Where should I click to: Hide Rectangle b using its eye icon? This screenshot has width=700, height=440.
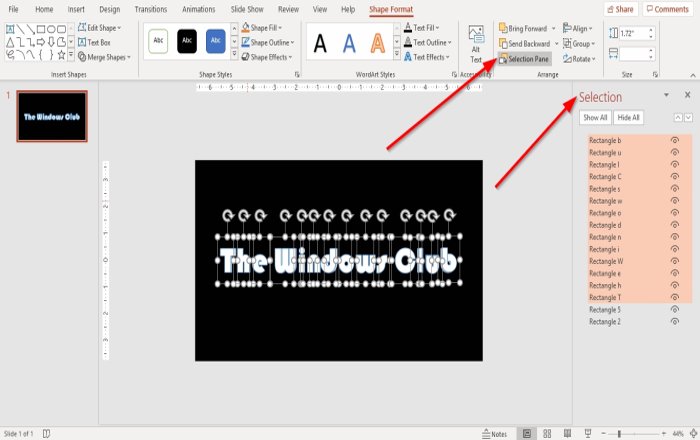[x=675, y=140]
